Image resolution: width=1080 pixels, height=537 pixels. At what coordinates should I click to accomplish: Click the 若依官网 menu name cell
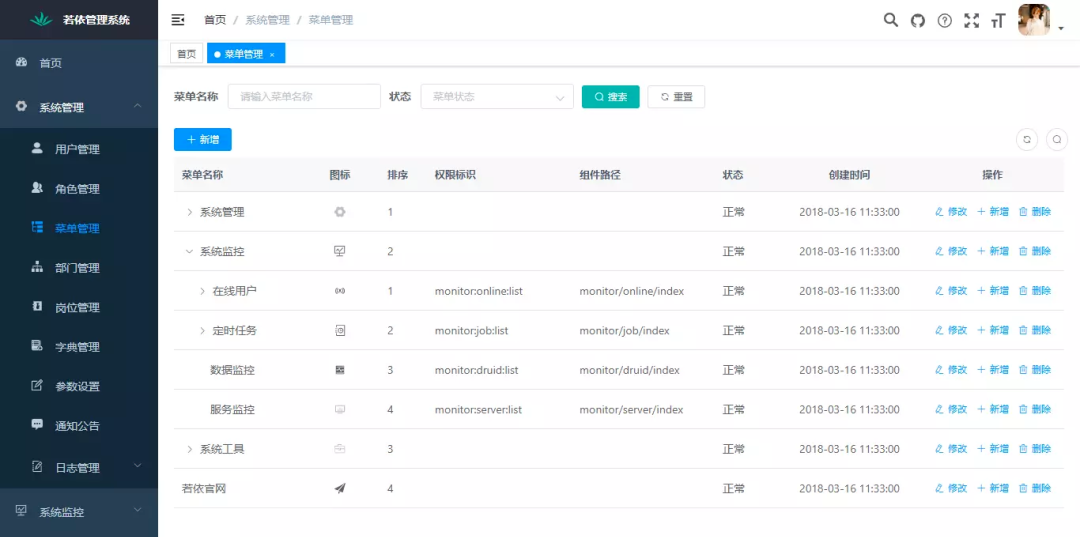coord(204,489)
